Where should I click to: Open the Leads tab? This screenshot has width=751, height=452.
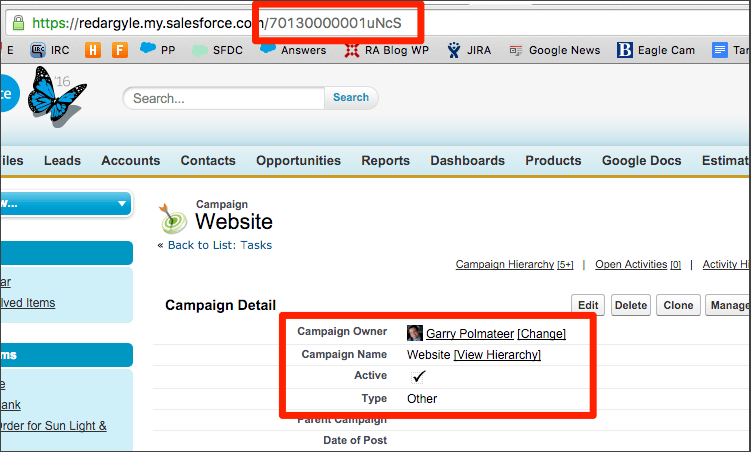(62, 161)
